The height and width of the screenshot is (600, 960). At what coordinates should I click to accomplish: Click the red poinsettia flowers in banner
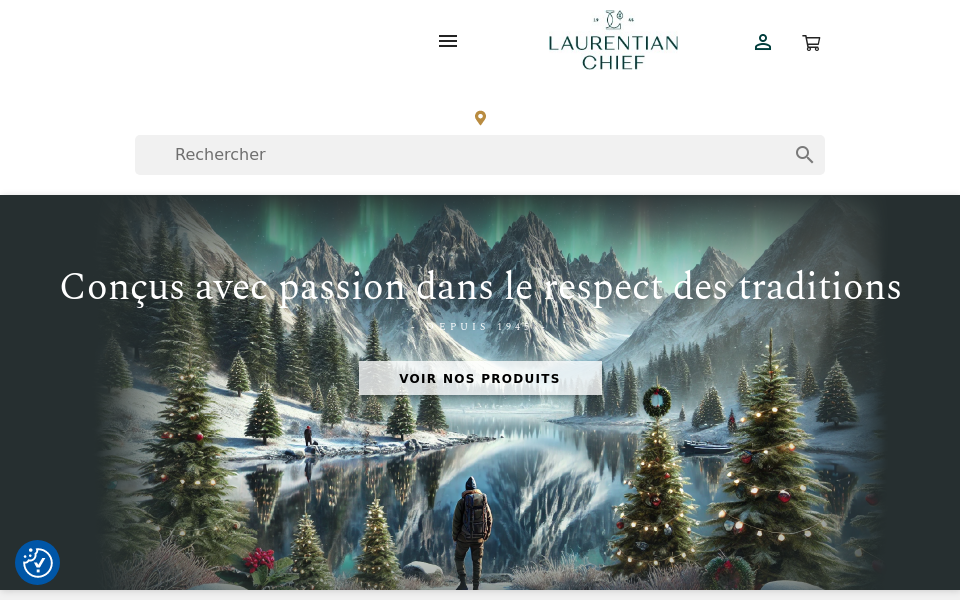coord(260,559)
